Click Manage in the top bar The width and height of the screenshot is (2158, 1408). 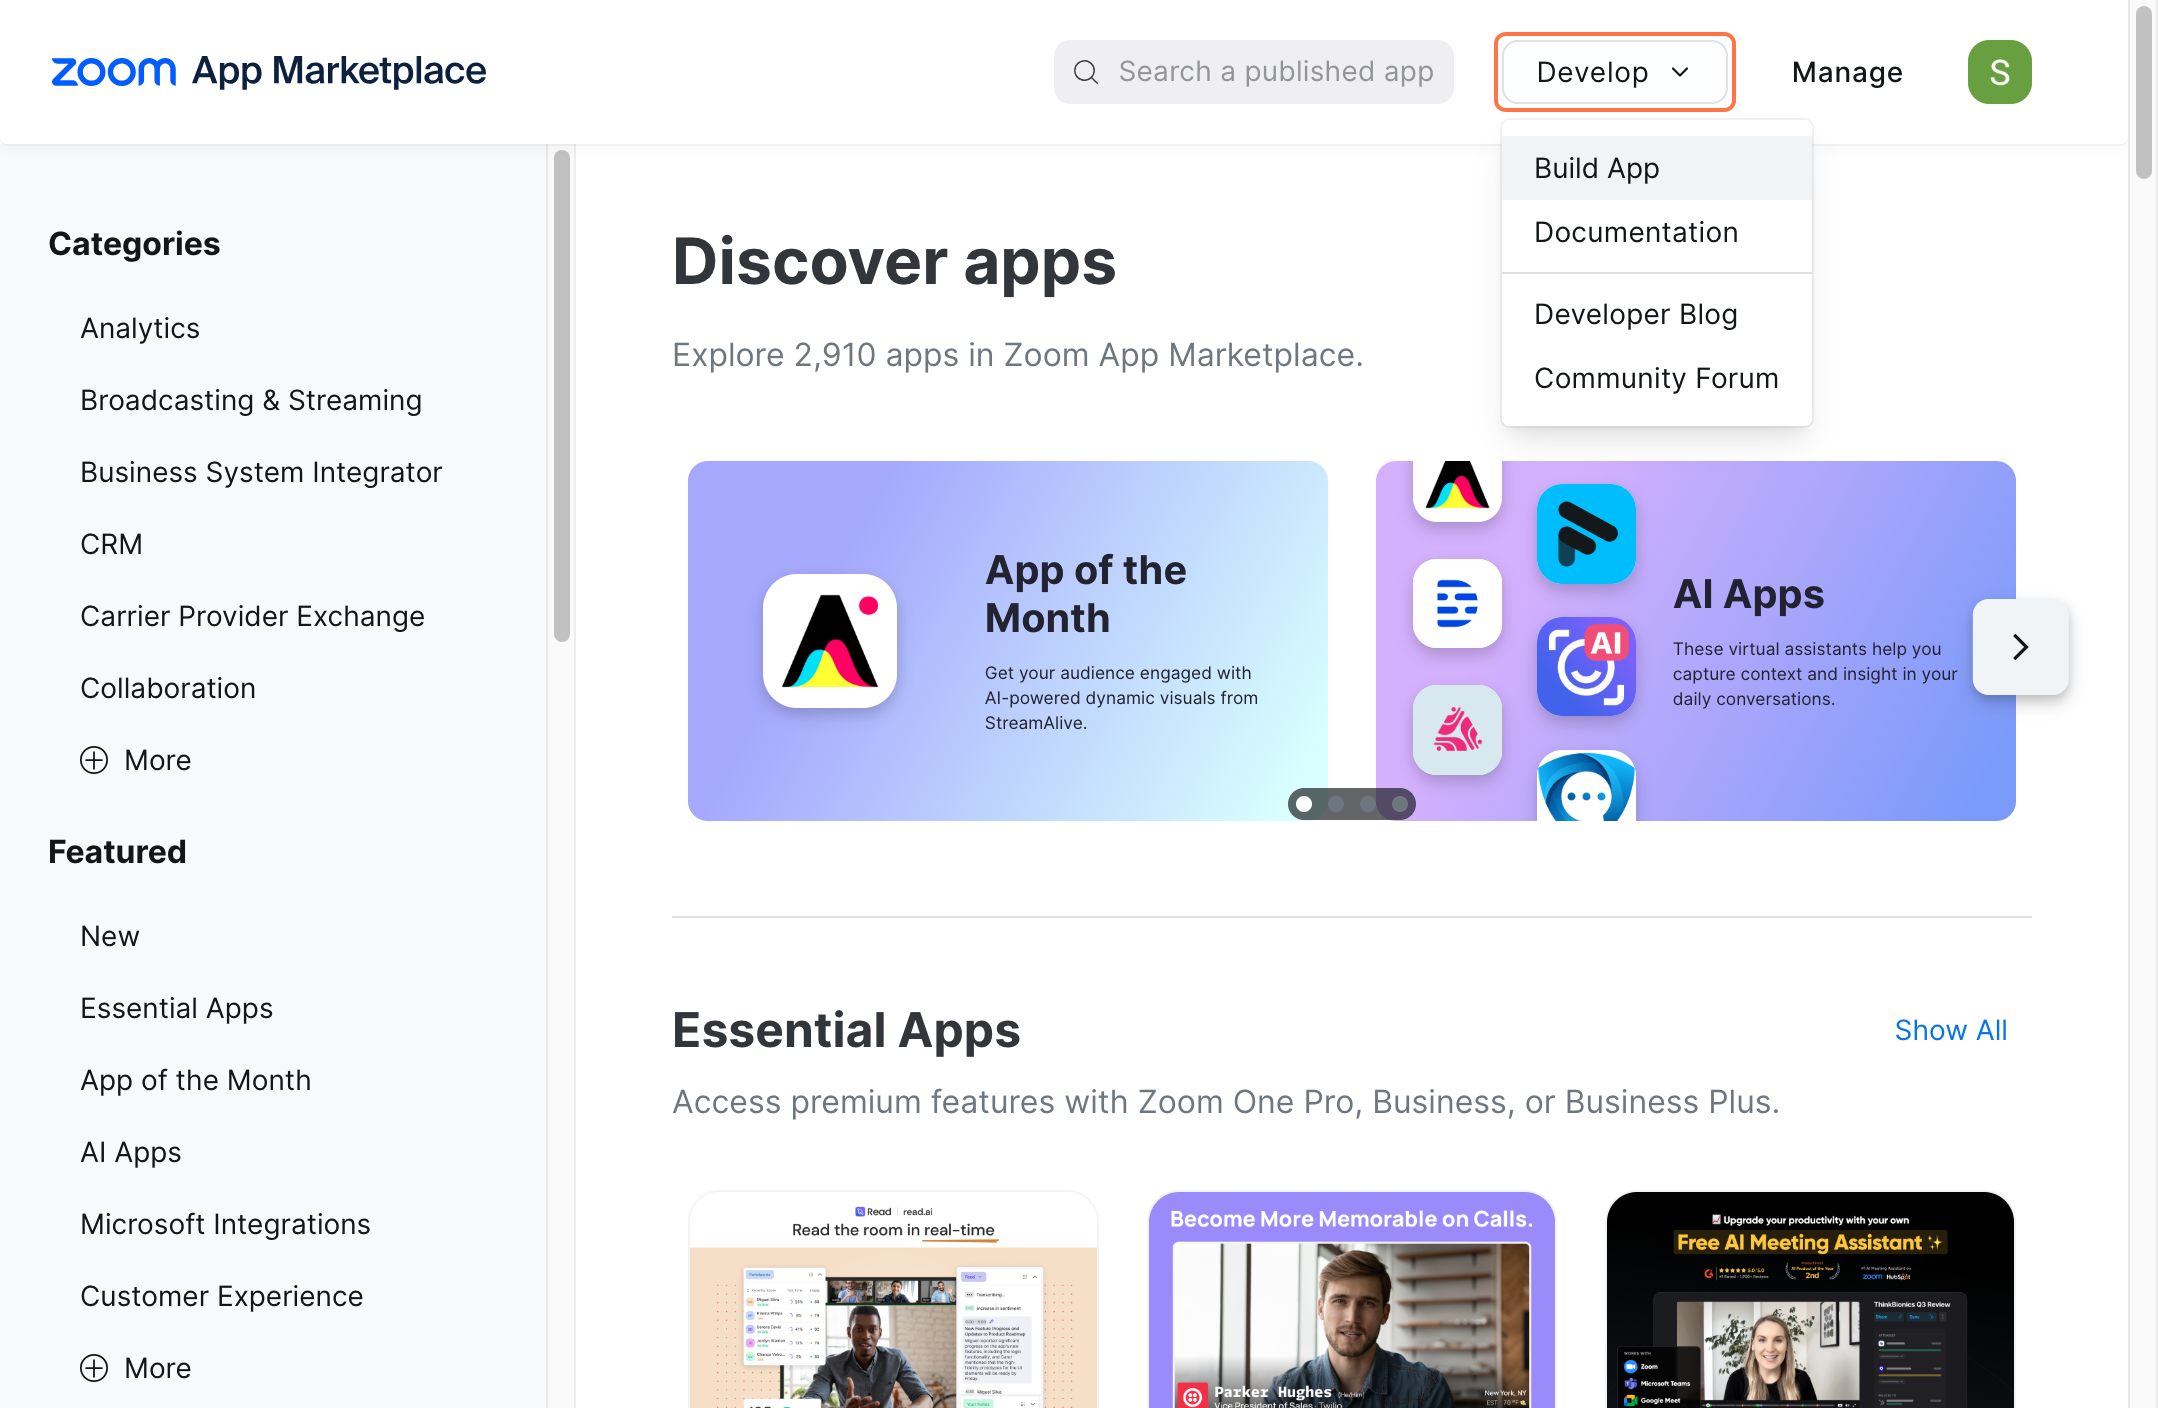pos(1847,72)
